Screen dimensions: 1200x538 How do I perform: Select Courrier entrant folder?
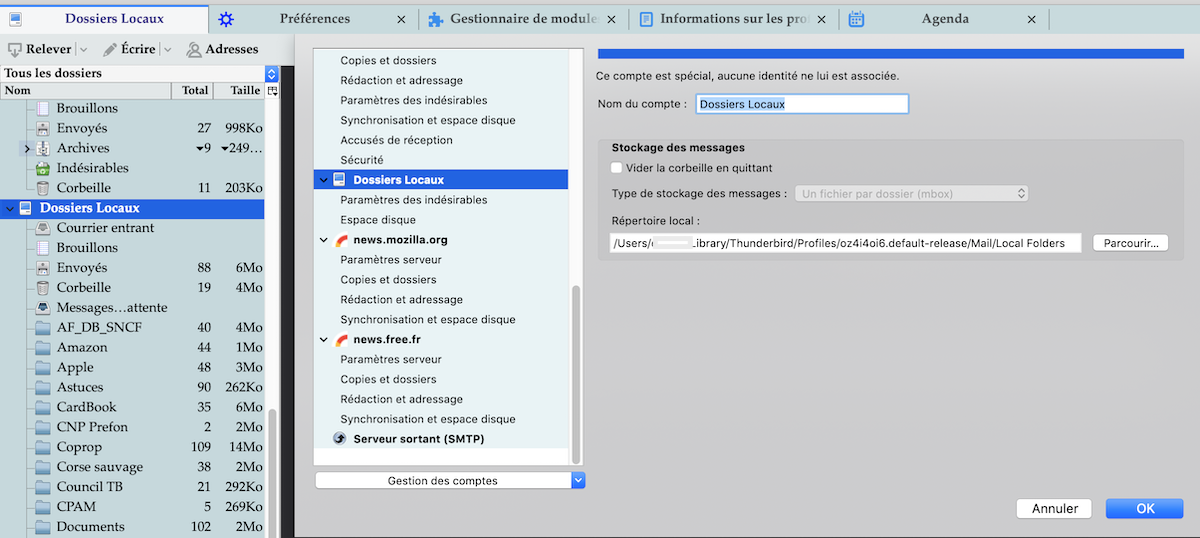pyautogui.click(x=132, y=228)
